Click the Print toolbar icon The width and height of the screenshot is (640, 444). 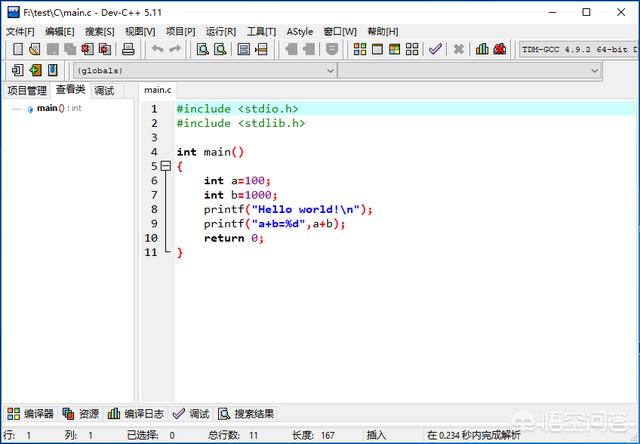128,49
